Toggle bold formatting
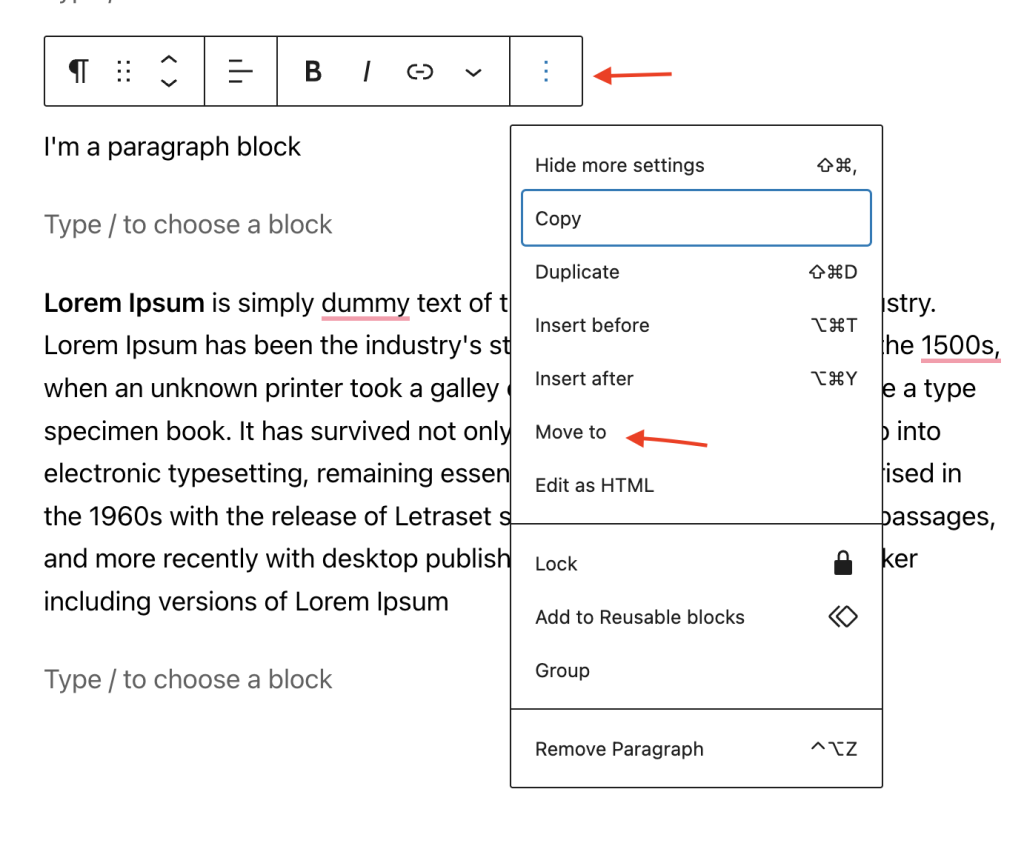This screenshot has width=1024, height=852. coord(312,71)
